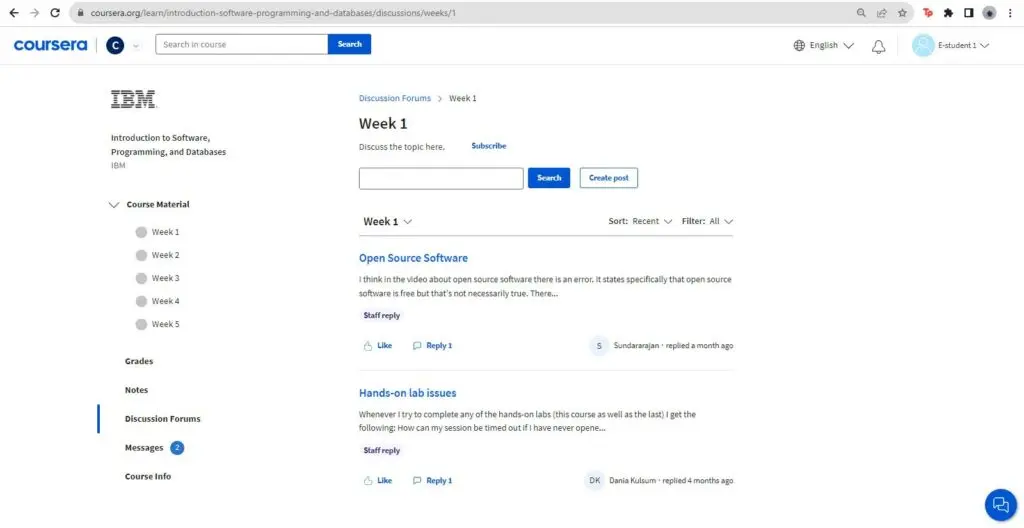Open the Filter: All dropdown
This screenshot has width=1024, height=528.
(x=707, y=222)
